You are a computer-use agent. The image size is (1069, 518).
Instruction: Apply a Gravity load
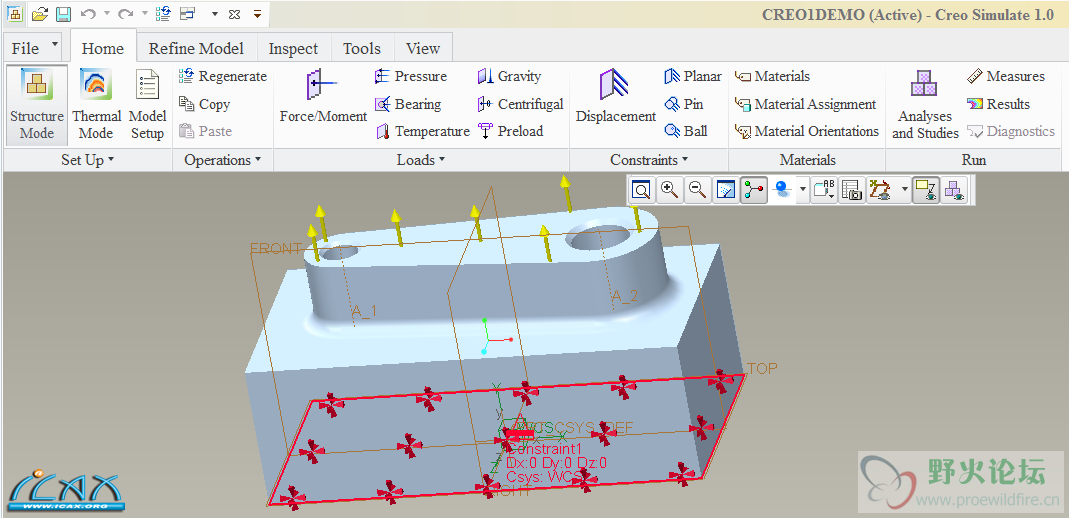pos(509,76)
